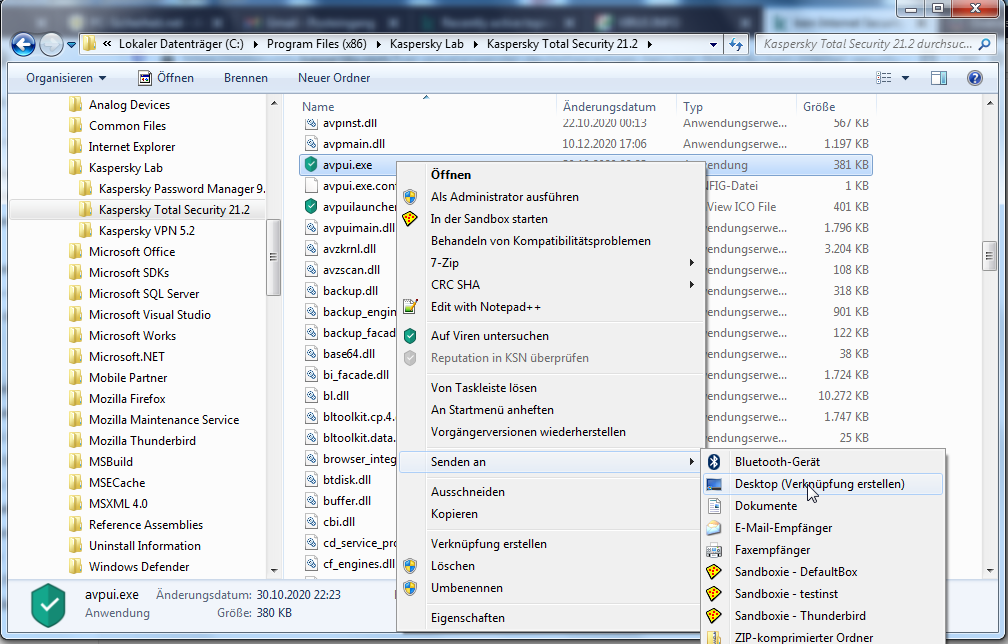Toggle the preview pane icon
Viewport: 1008px width, 644px height.
(x=939, y=78)
